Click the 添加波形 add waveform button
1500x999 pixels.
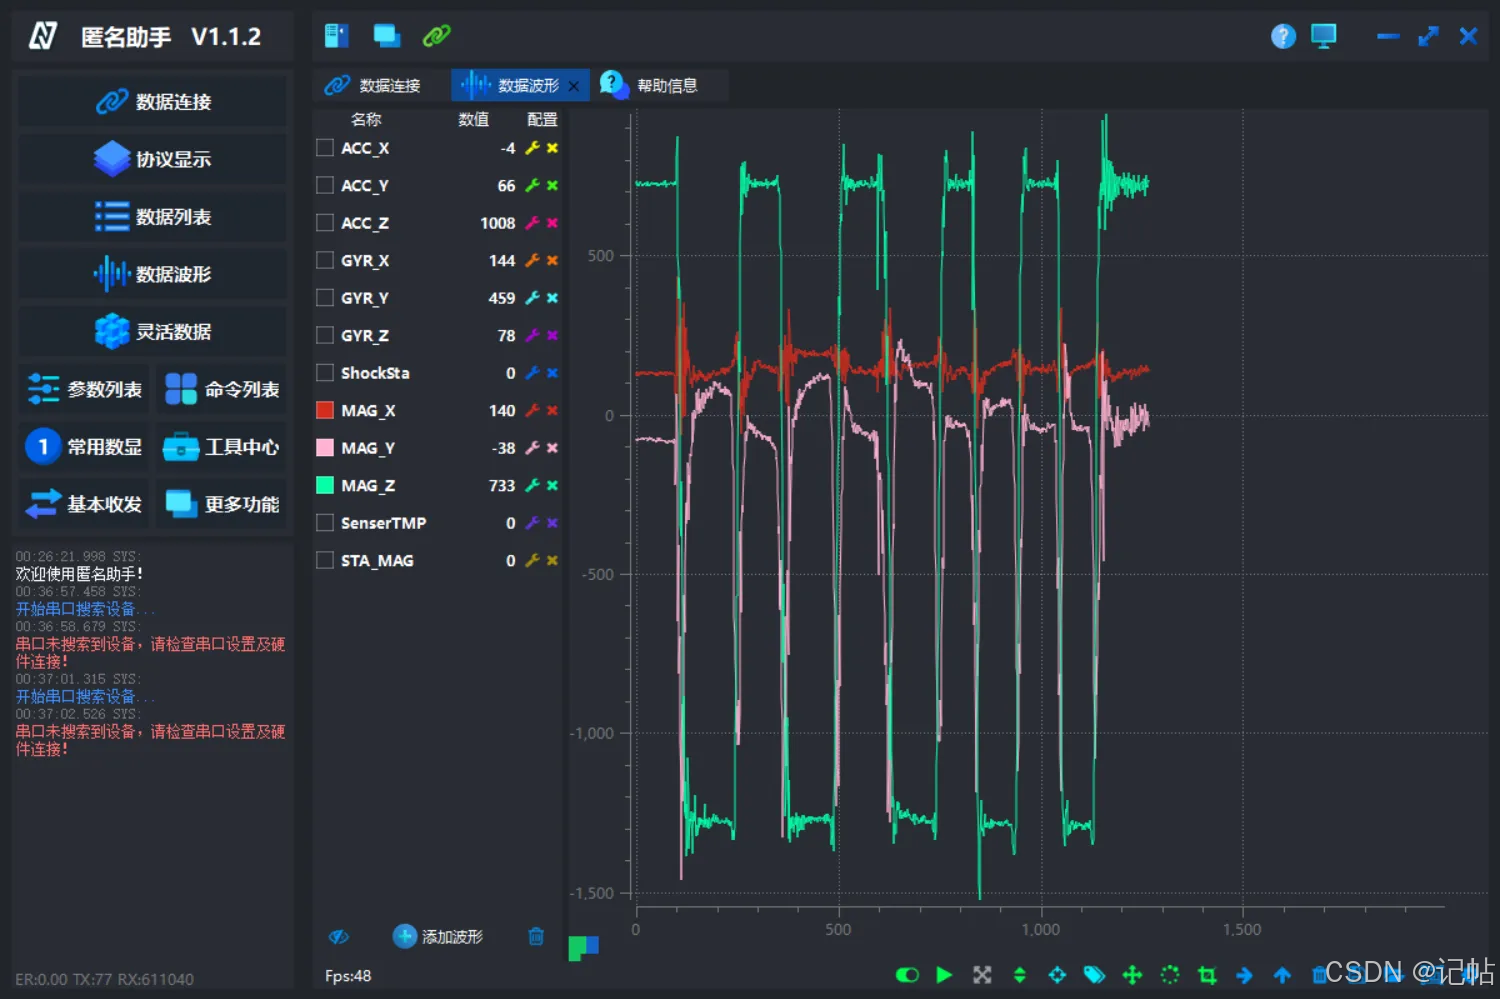click(x=438, y=936)
